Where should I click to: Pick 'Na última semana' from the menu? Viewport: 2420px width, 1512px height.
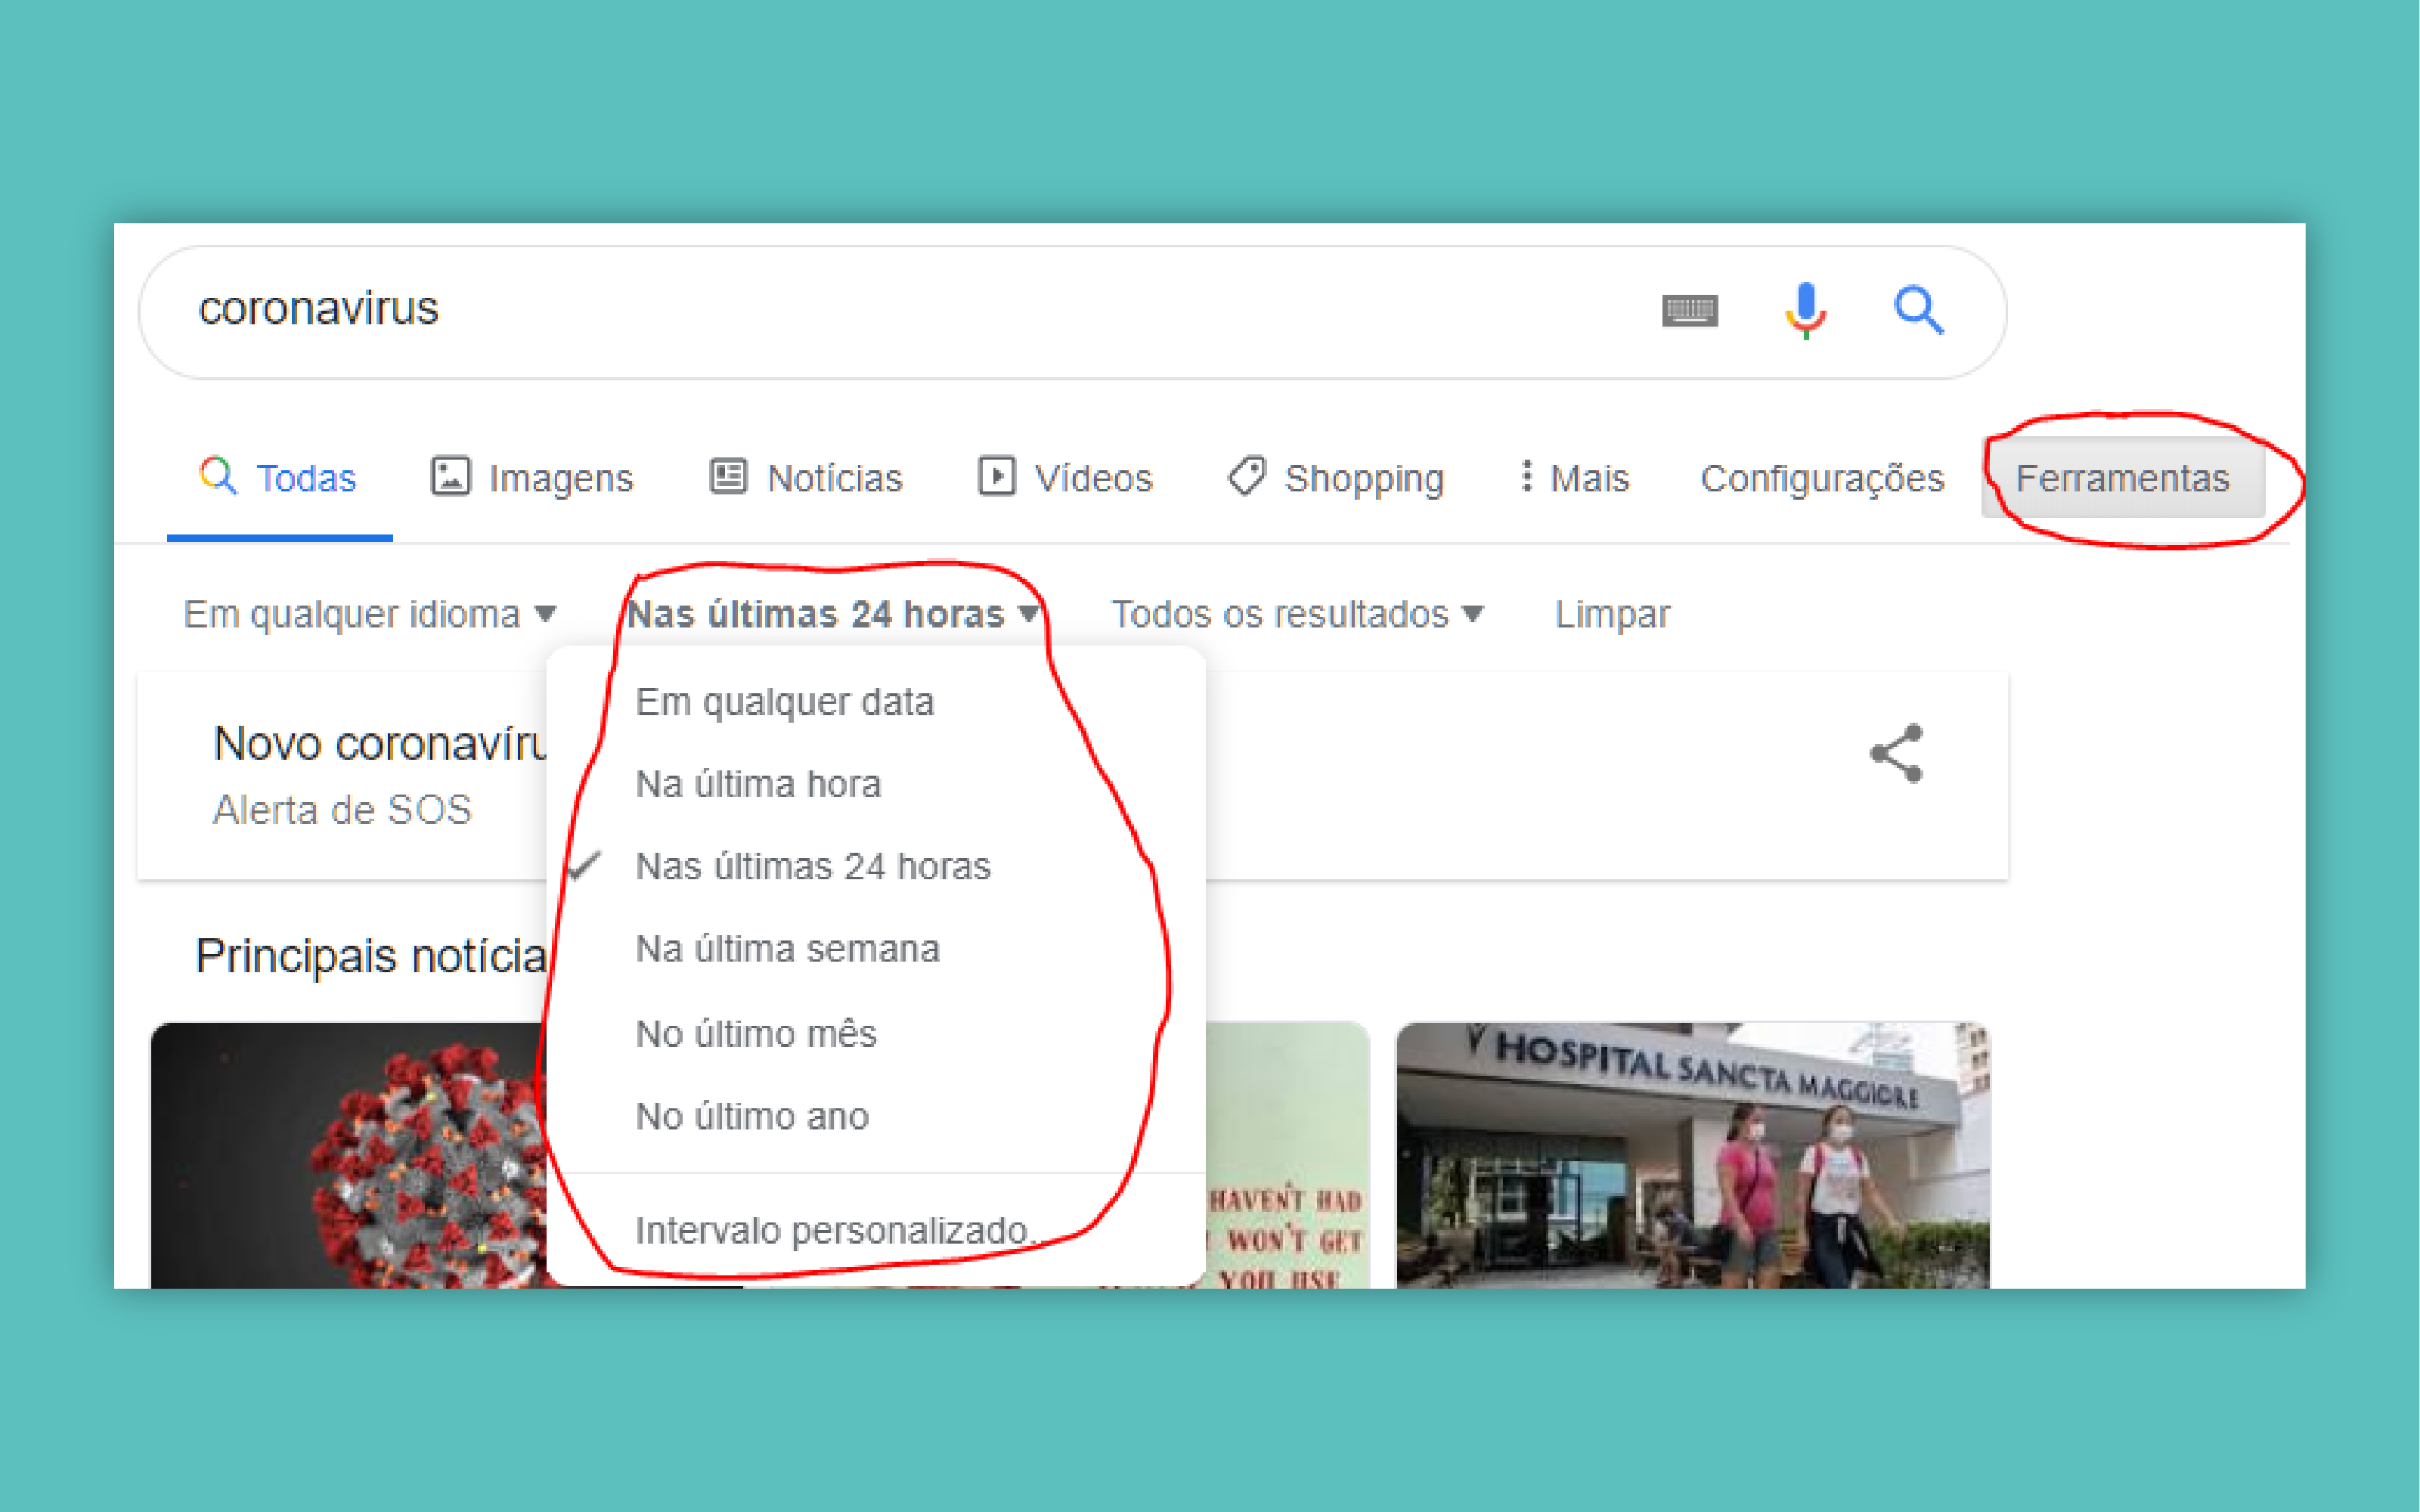click(787, 949)
